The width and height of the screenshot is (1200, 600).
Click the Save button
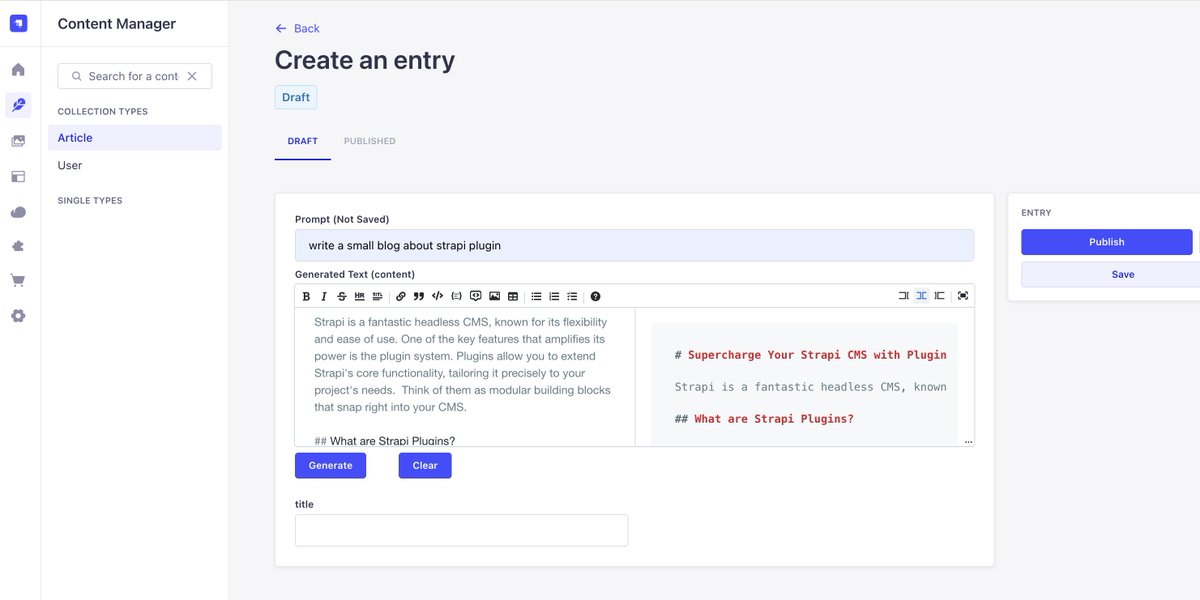click(x=1123, y=274)
